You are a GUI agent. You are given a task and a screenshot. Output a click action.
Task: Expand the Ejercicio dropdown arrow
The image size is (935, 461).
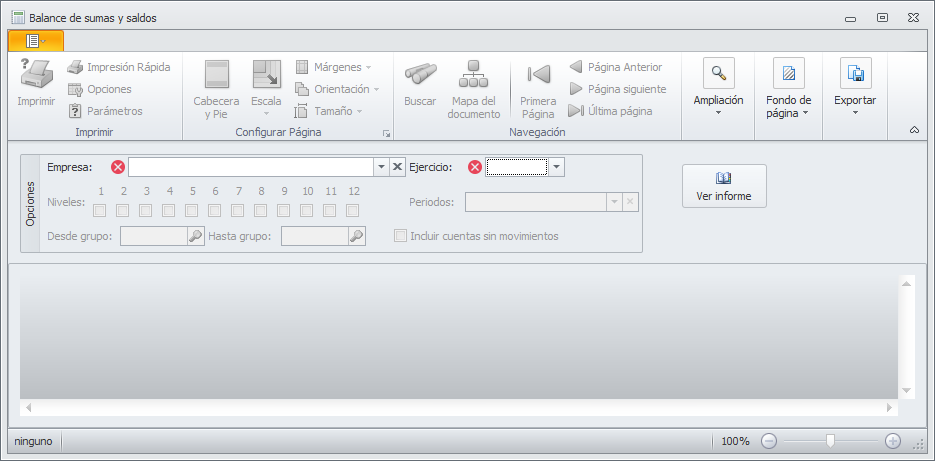556,167
